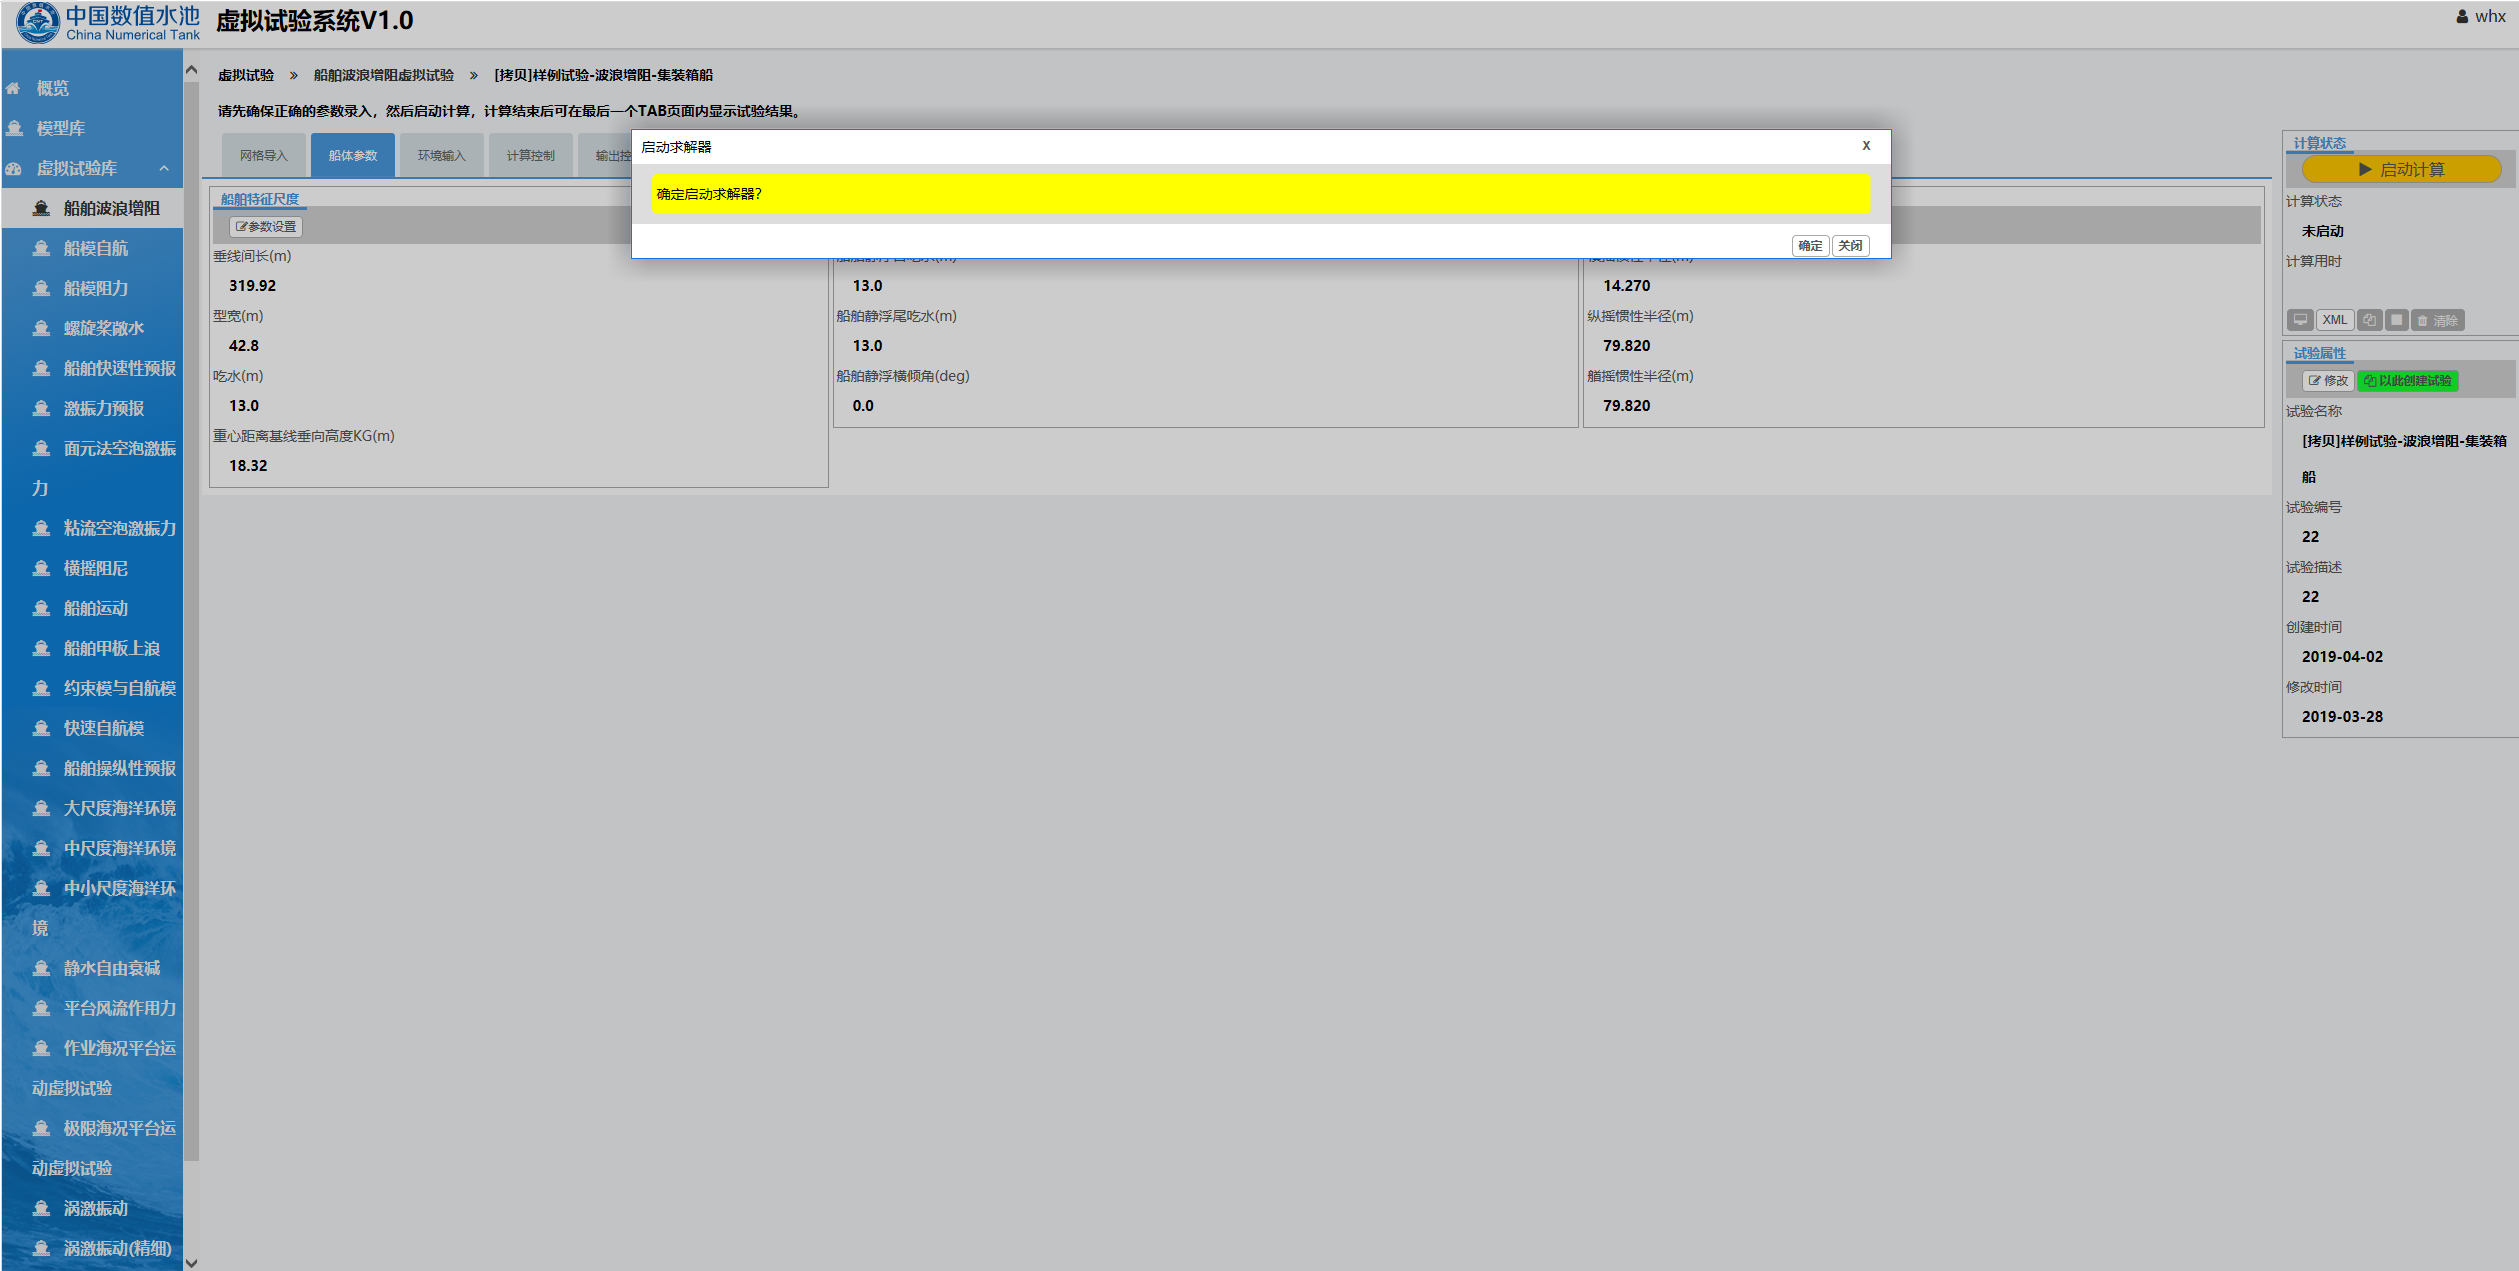
Task: Click 修改 edit button in 试验属性
Action: (2328, 381)
